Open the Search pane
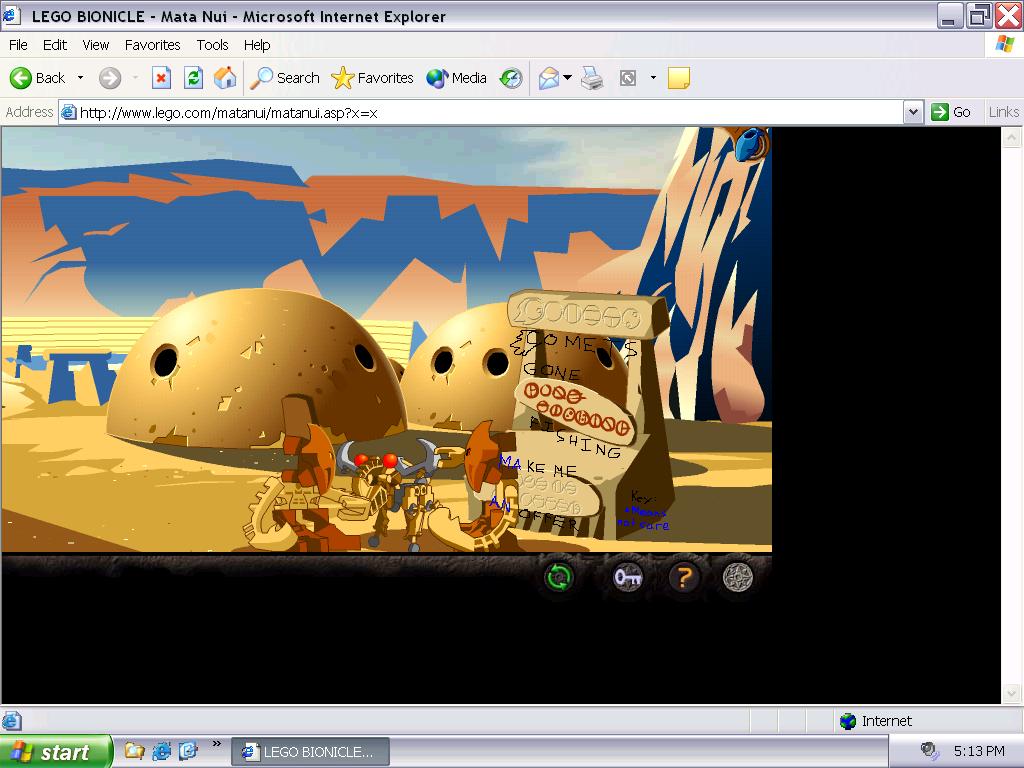 tap(285, 78)
